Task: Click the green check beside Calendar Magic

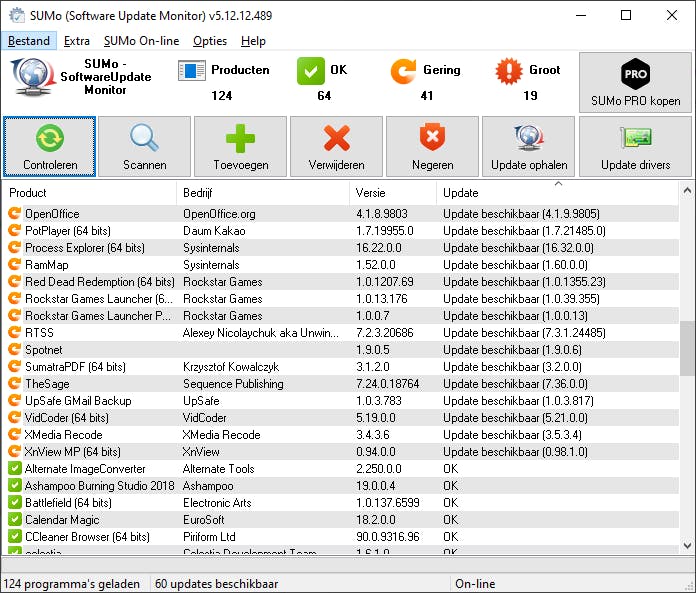Action: point(15,519)
